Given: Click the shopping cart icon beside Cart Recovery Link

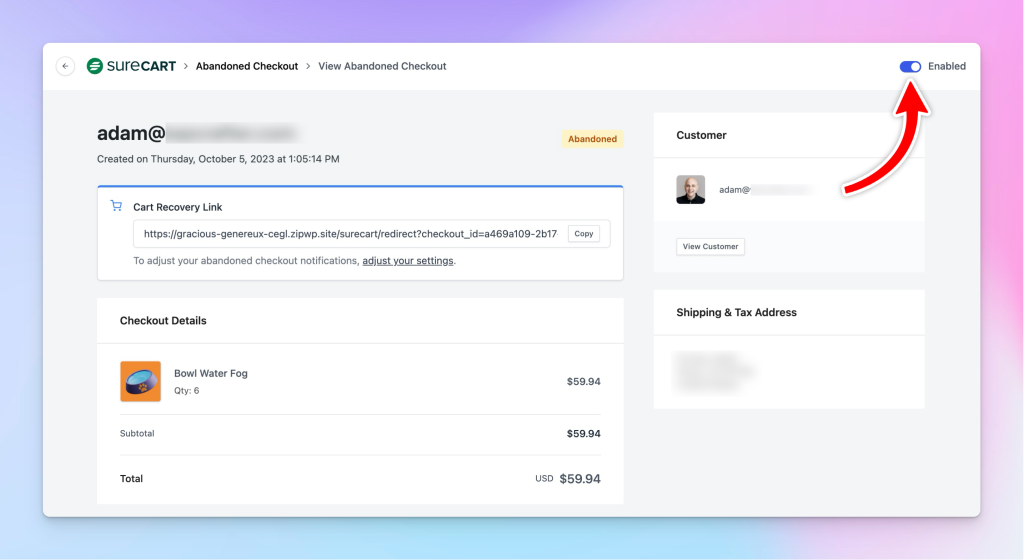Looking at the screenshot, I should 116,207.
